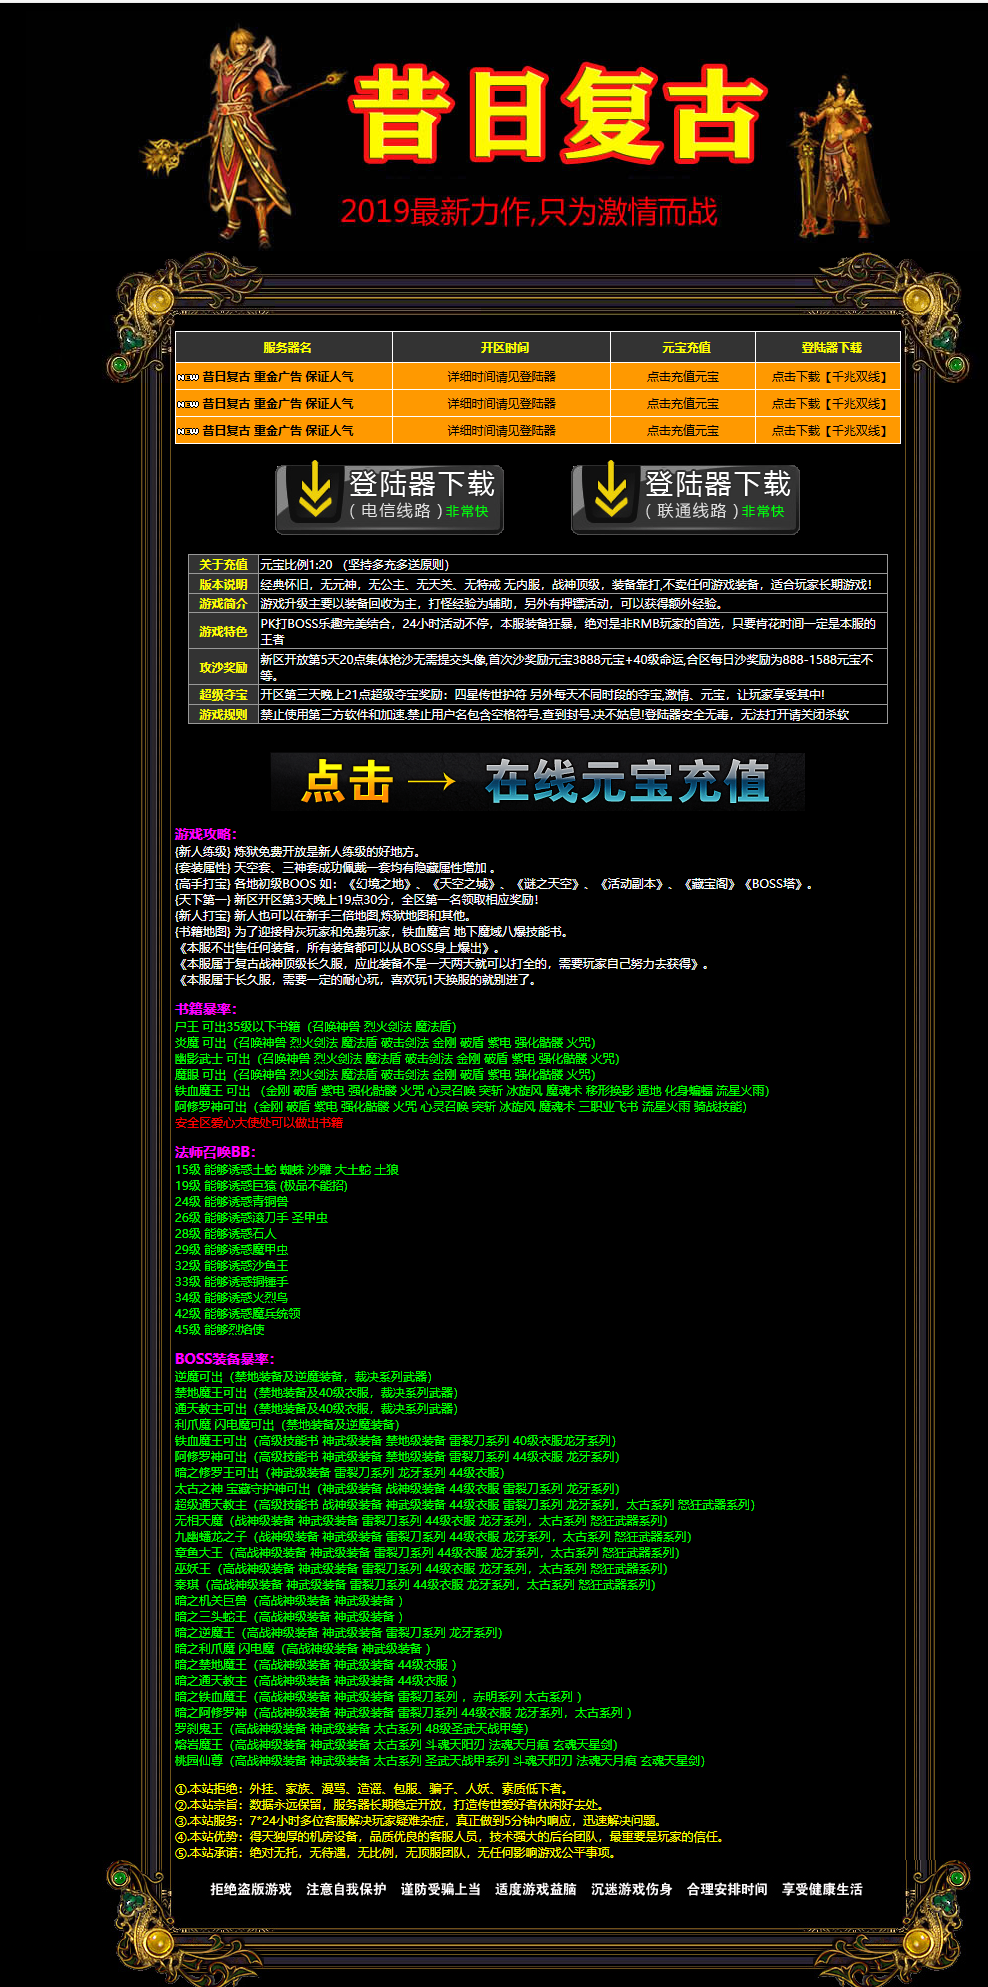Click the NEW badge in the second server row
Screen dimensions: 988x1987
[x=188, y=405]
